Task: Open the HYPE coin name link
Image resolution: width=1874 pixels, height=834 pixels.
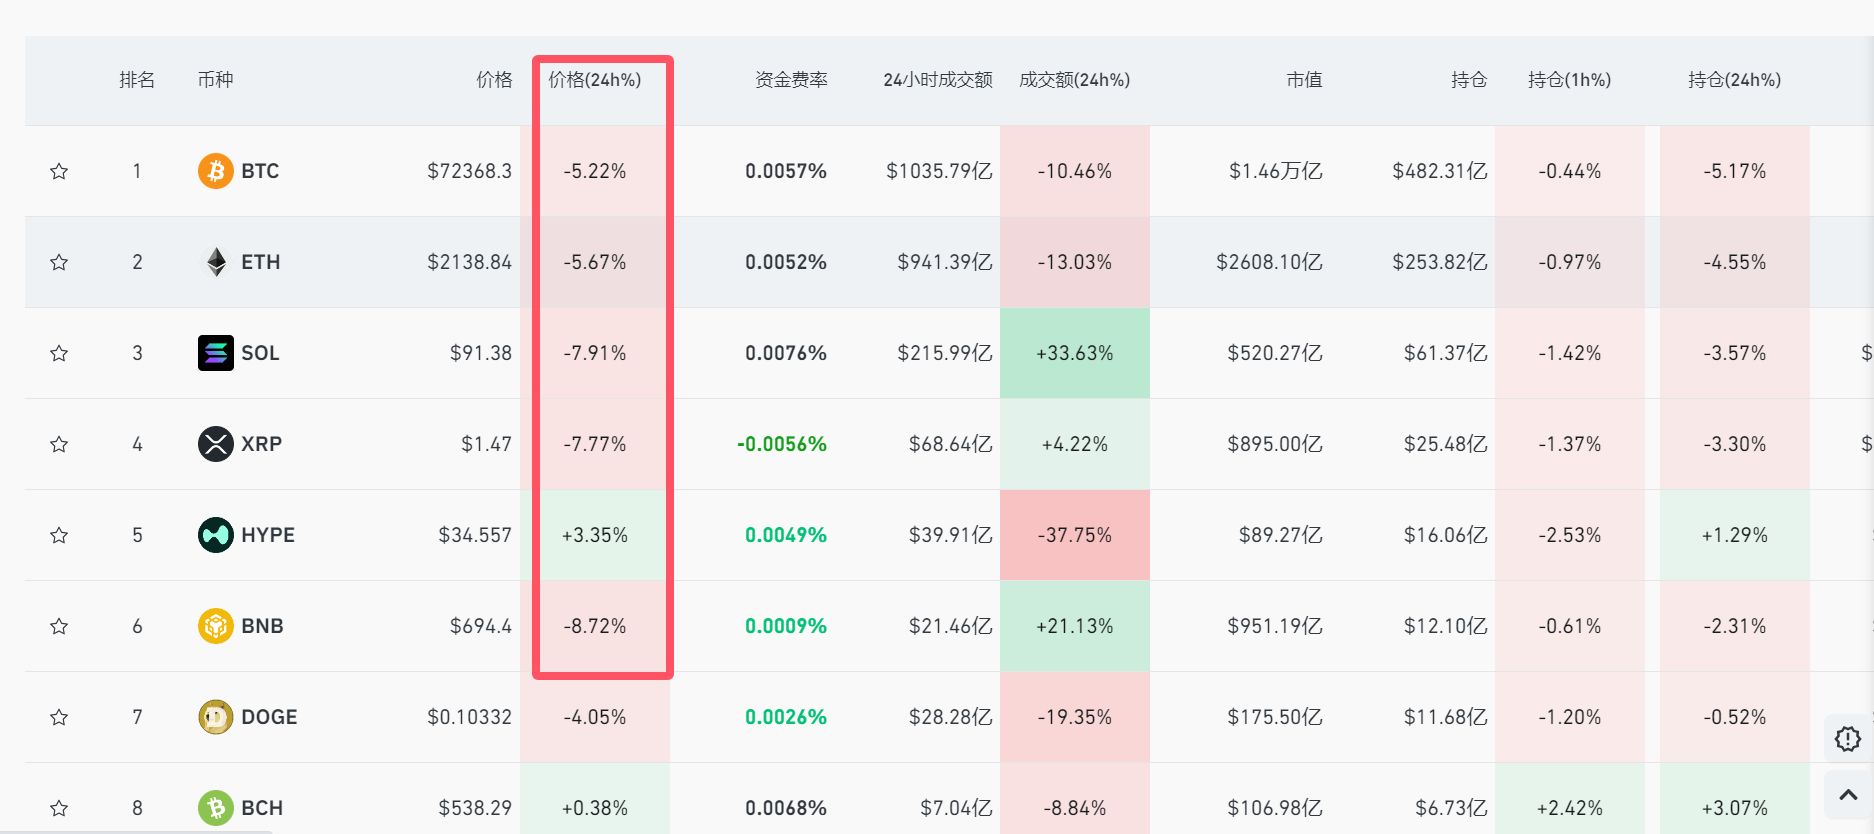Action: [x=267, y=535]
